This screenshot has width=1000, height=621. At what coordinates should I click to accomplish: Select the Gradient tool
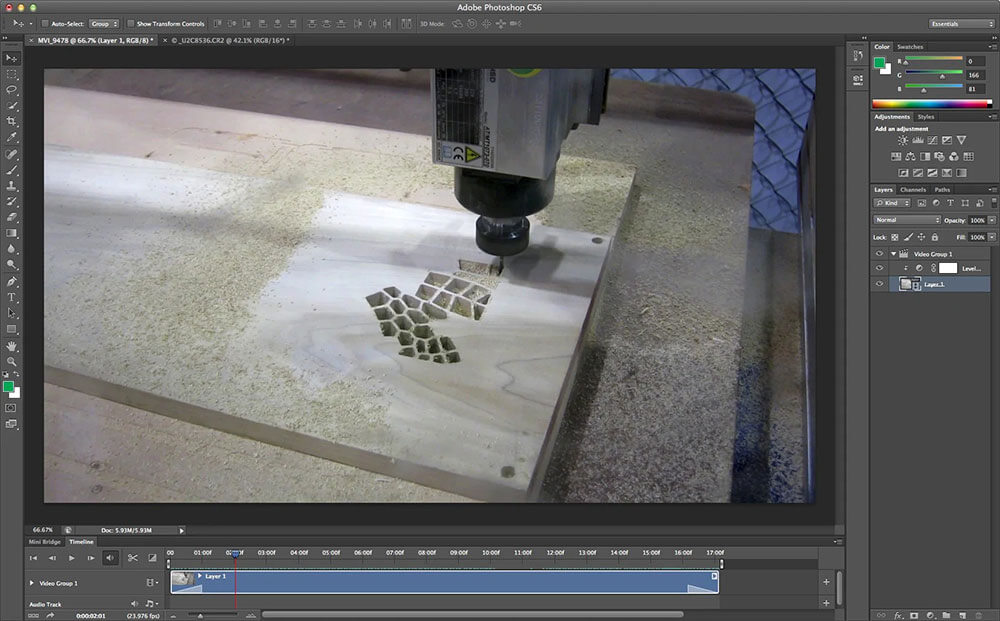click(11, 233)
